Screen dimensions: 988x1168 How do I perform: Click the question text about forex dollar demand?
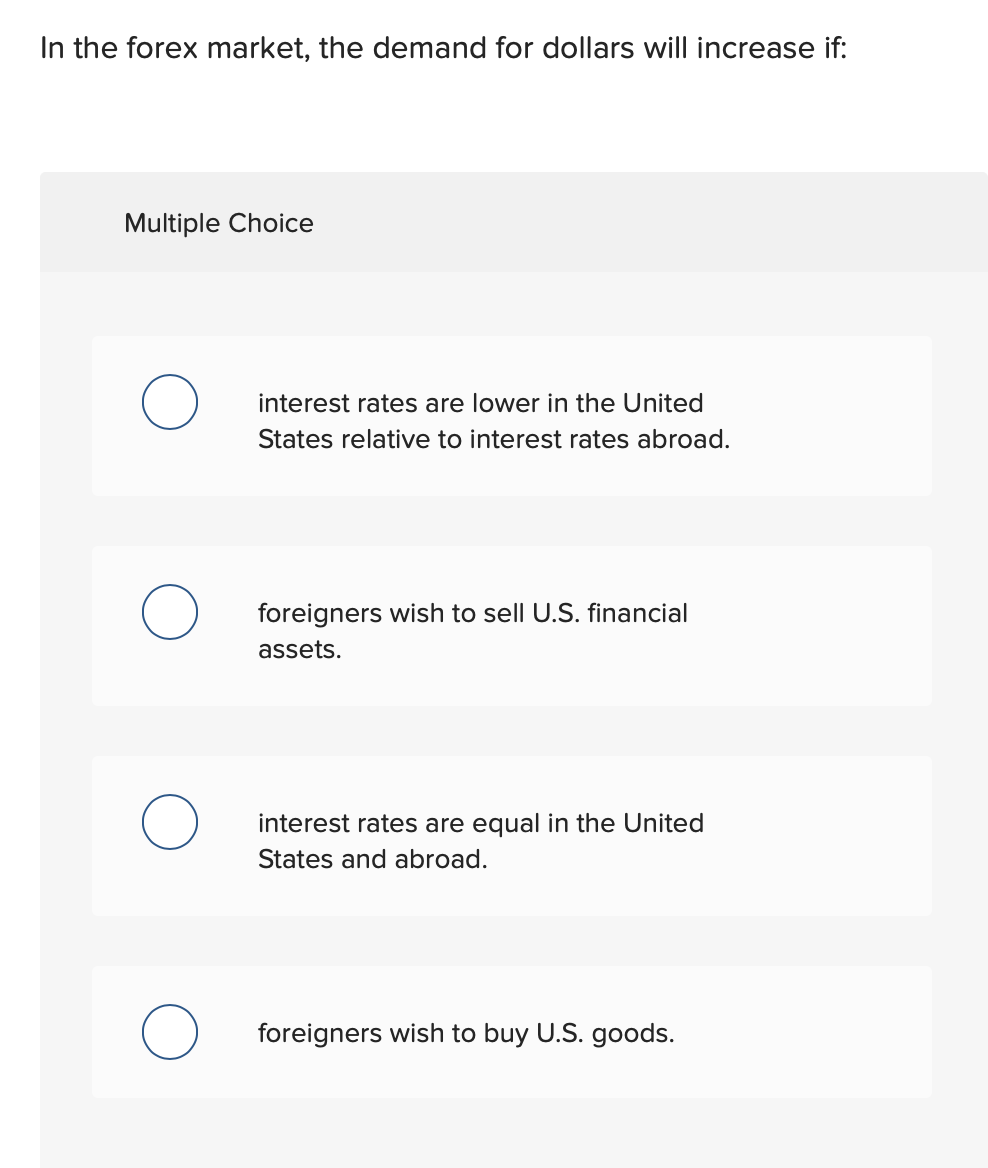(444, 48)
